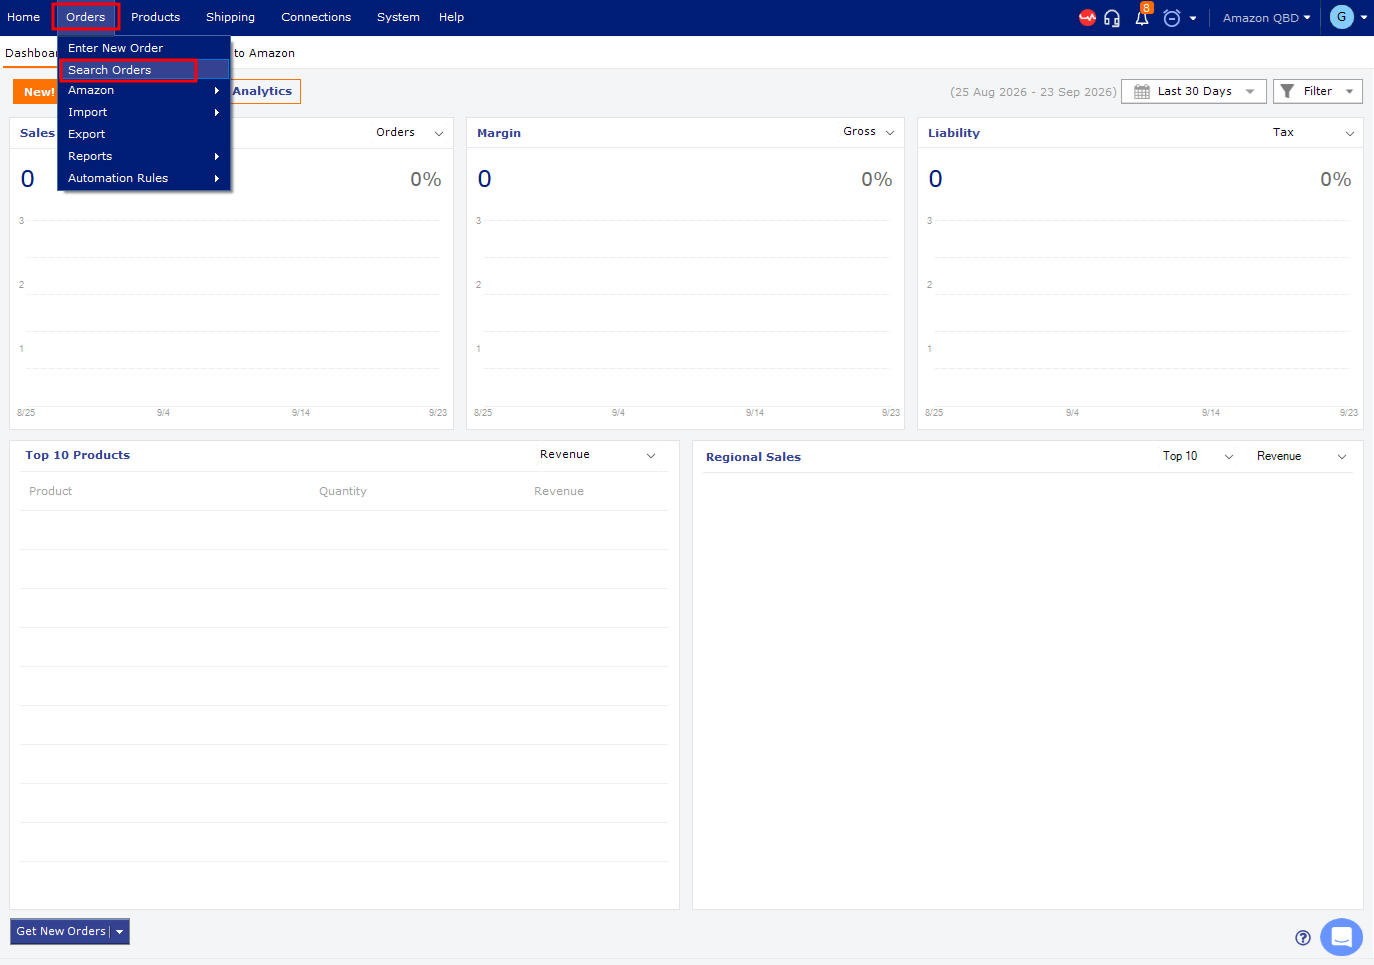Viewport: 1374px width, 965px height.
Task: Expand the Regional Sales Top 10 dropdown
Action: point(1198,456)
